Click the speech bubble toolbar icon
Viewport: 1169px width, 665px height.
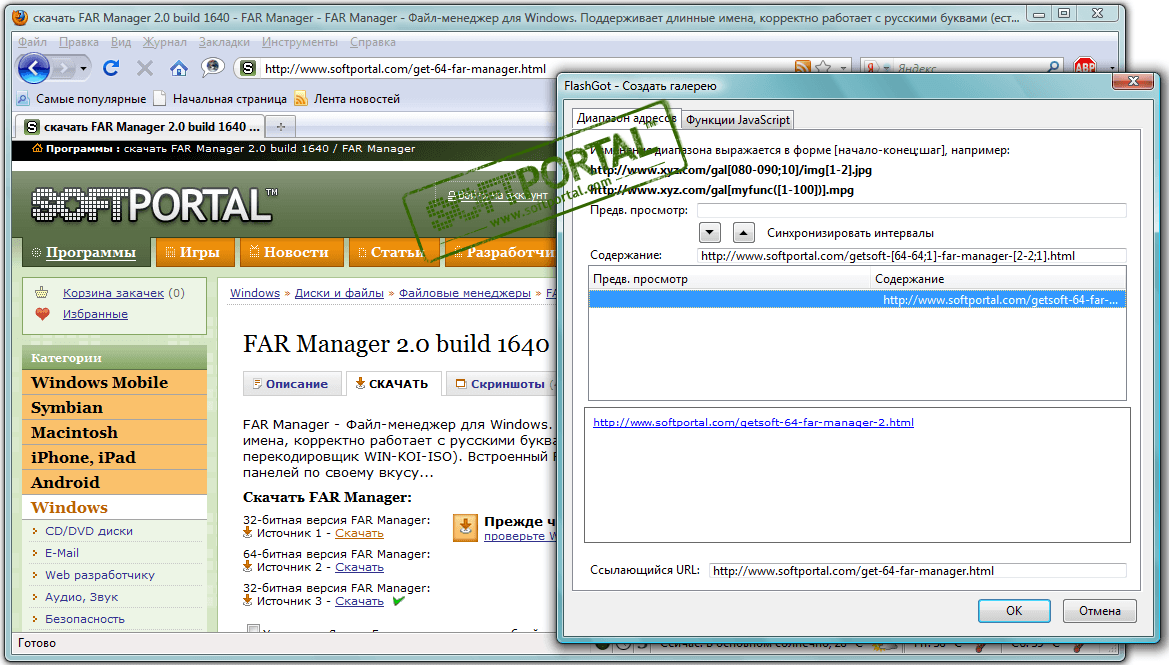click(212, 68)
